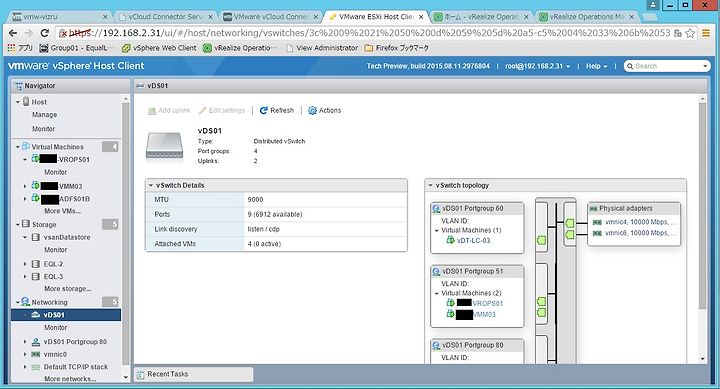The image size is (720, 389).
Task: Select vmnic6 physical adapter icon
Action: 597,233
